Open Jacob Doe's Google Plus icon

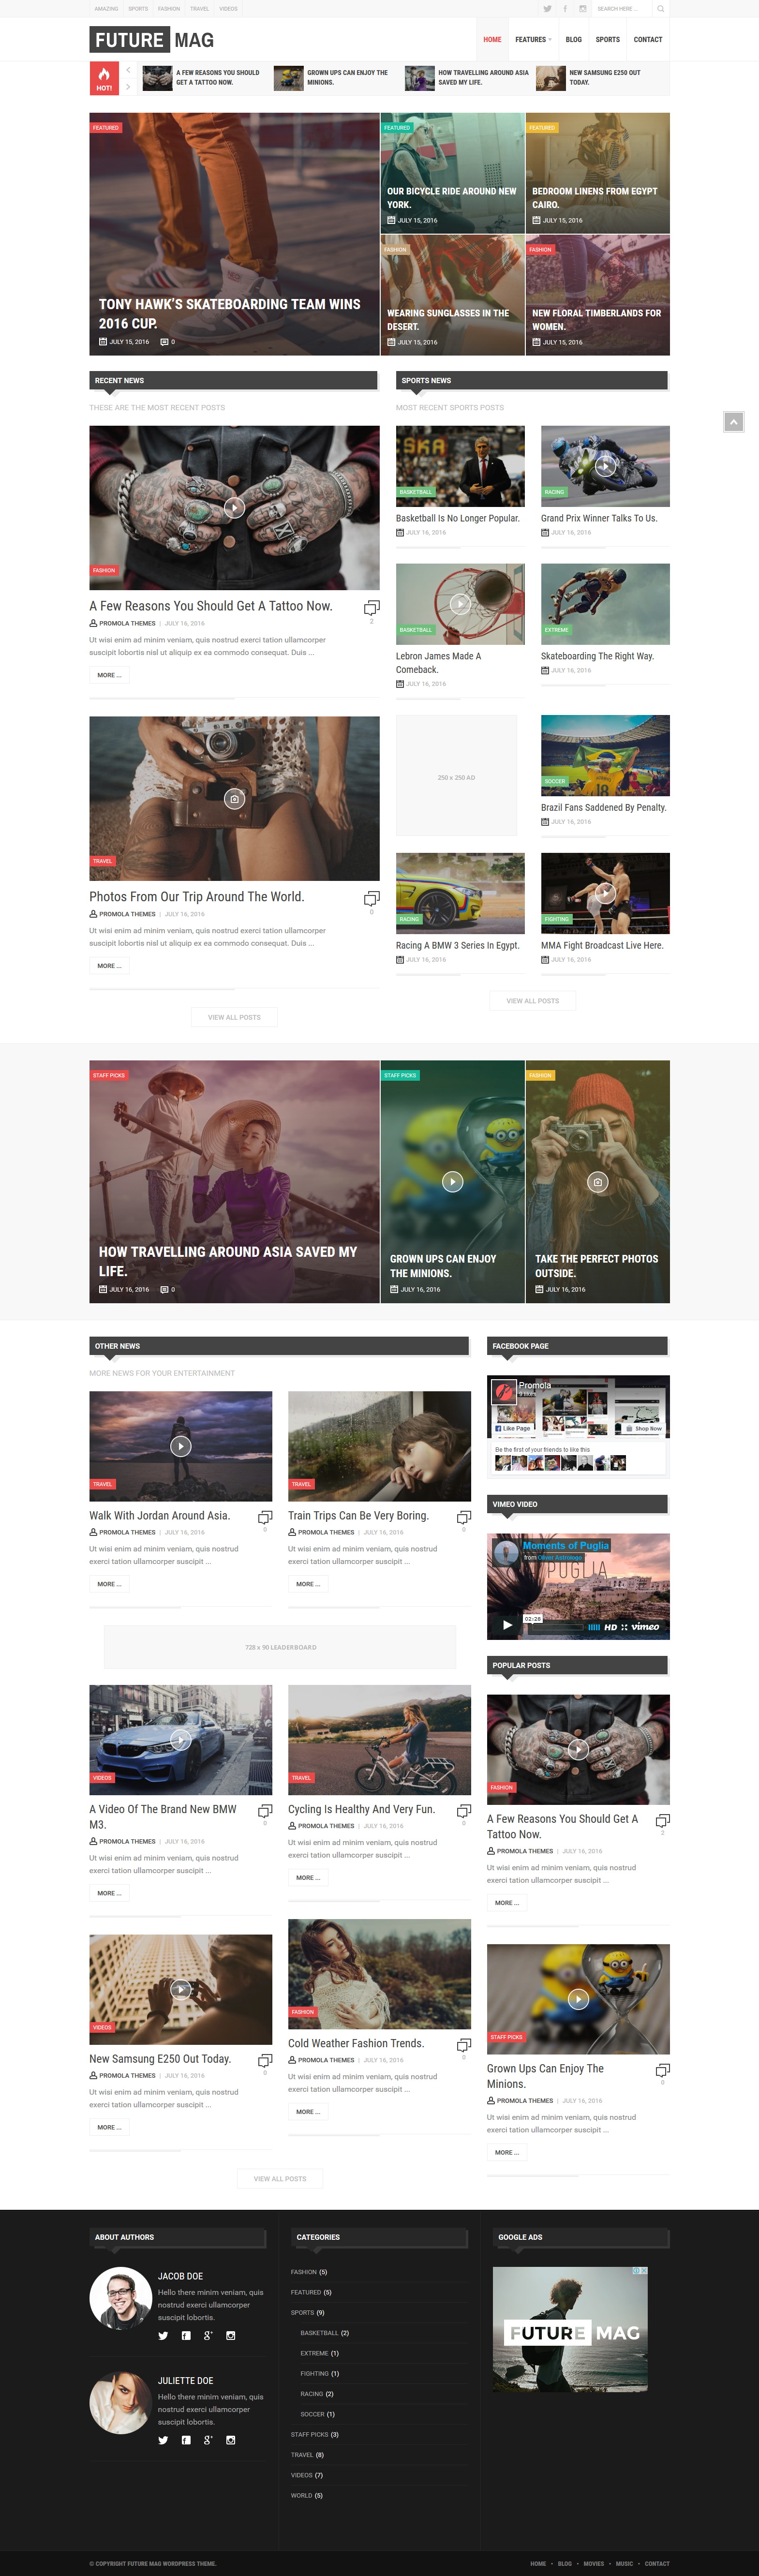click(x=208, y=2335)
